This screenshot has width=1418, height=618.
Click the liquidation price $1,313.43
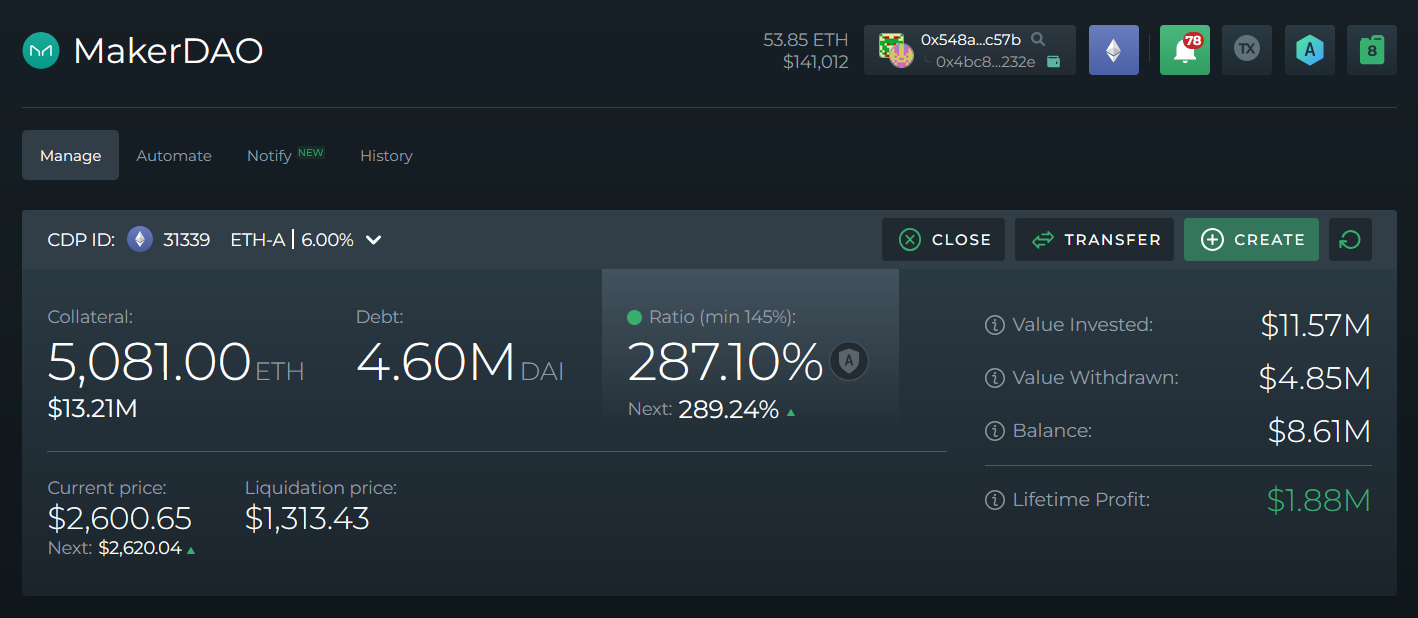[307, 519]
